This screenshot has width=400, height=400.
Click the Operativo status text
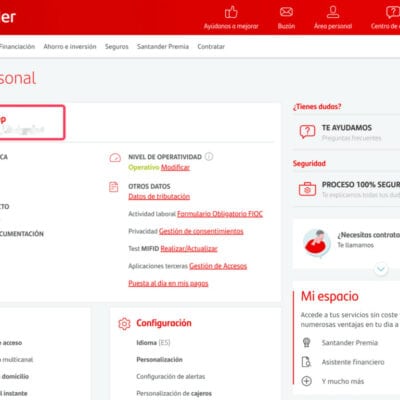point(144,167)
